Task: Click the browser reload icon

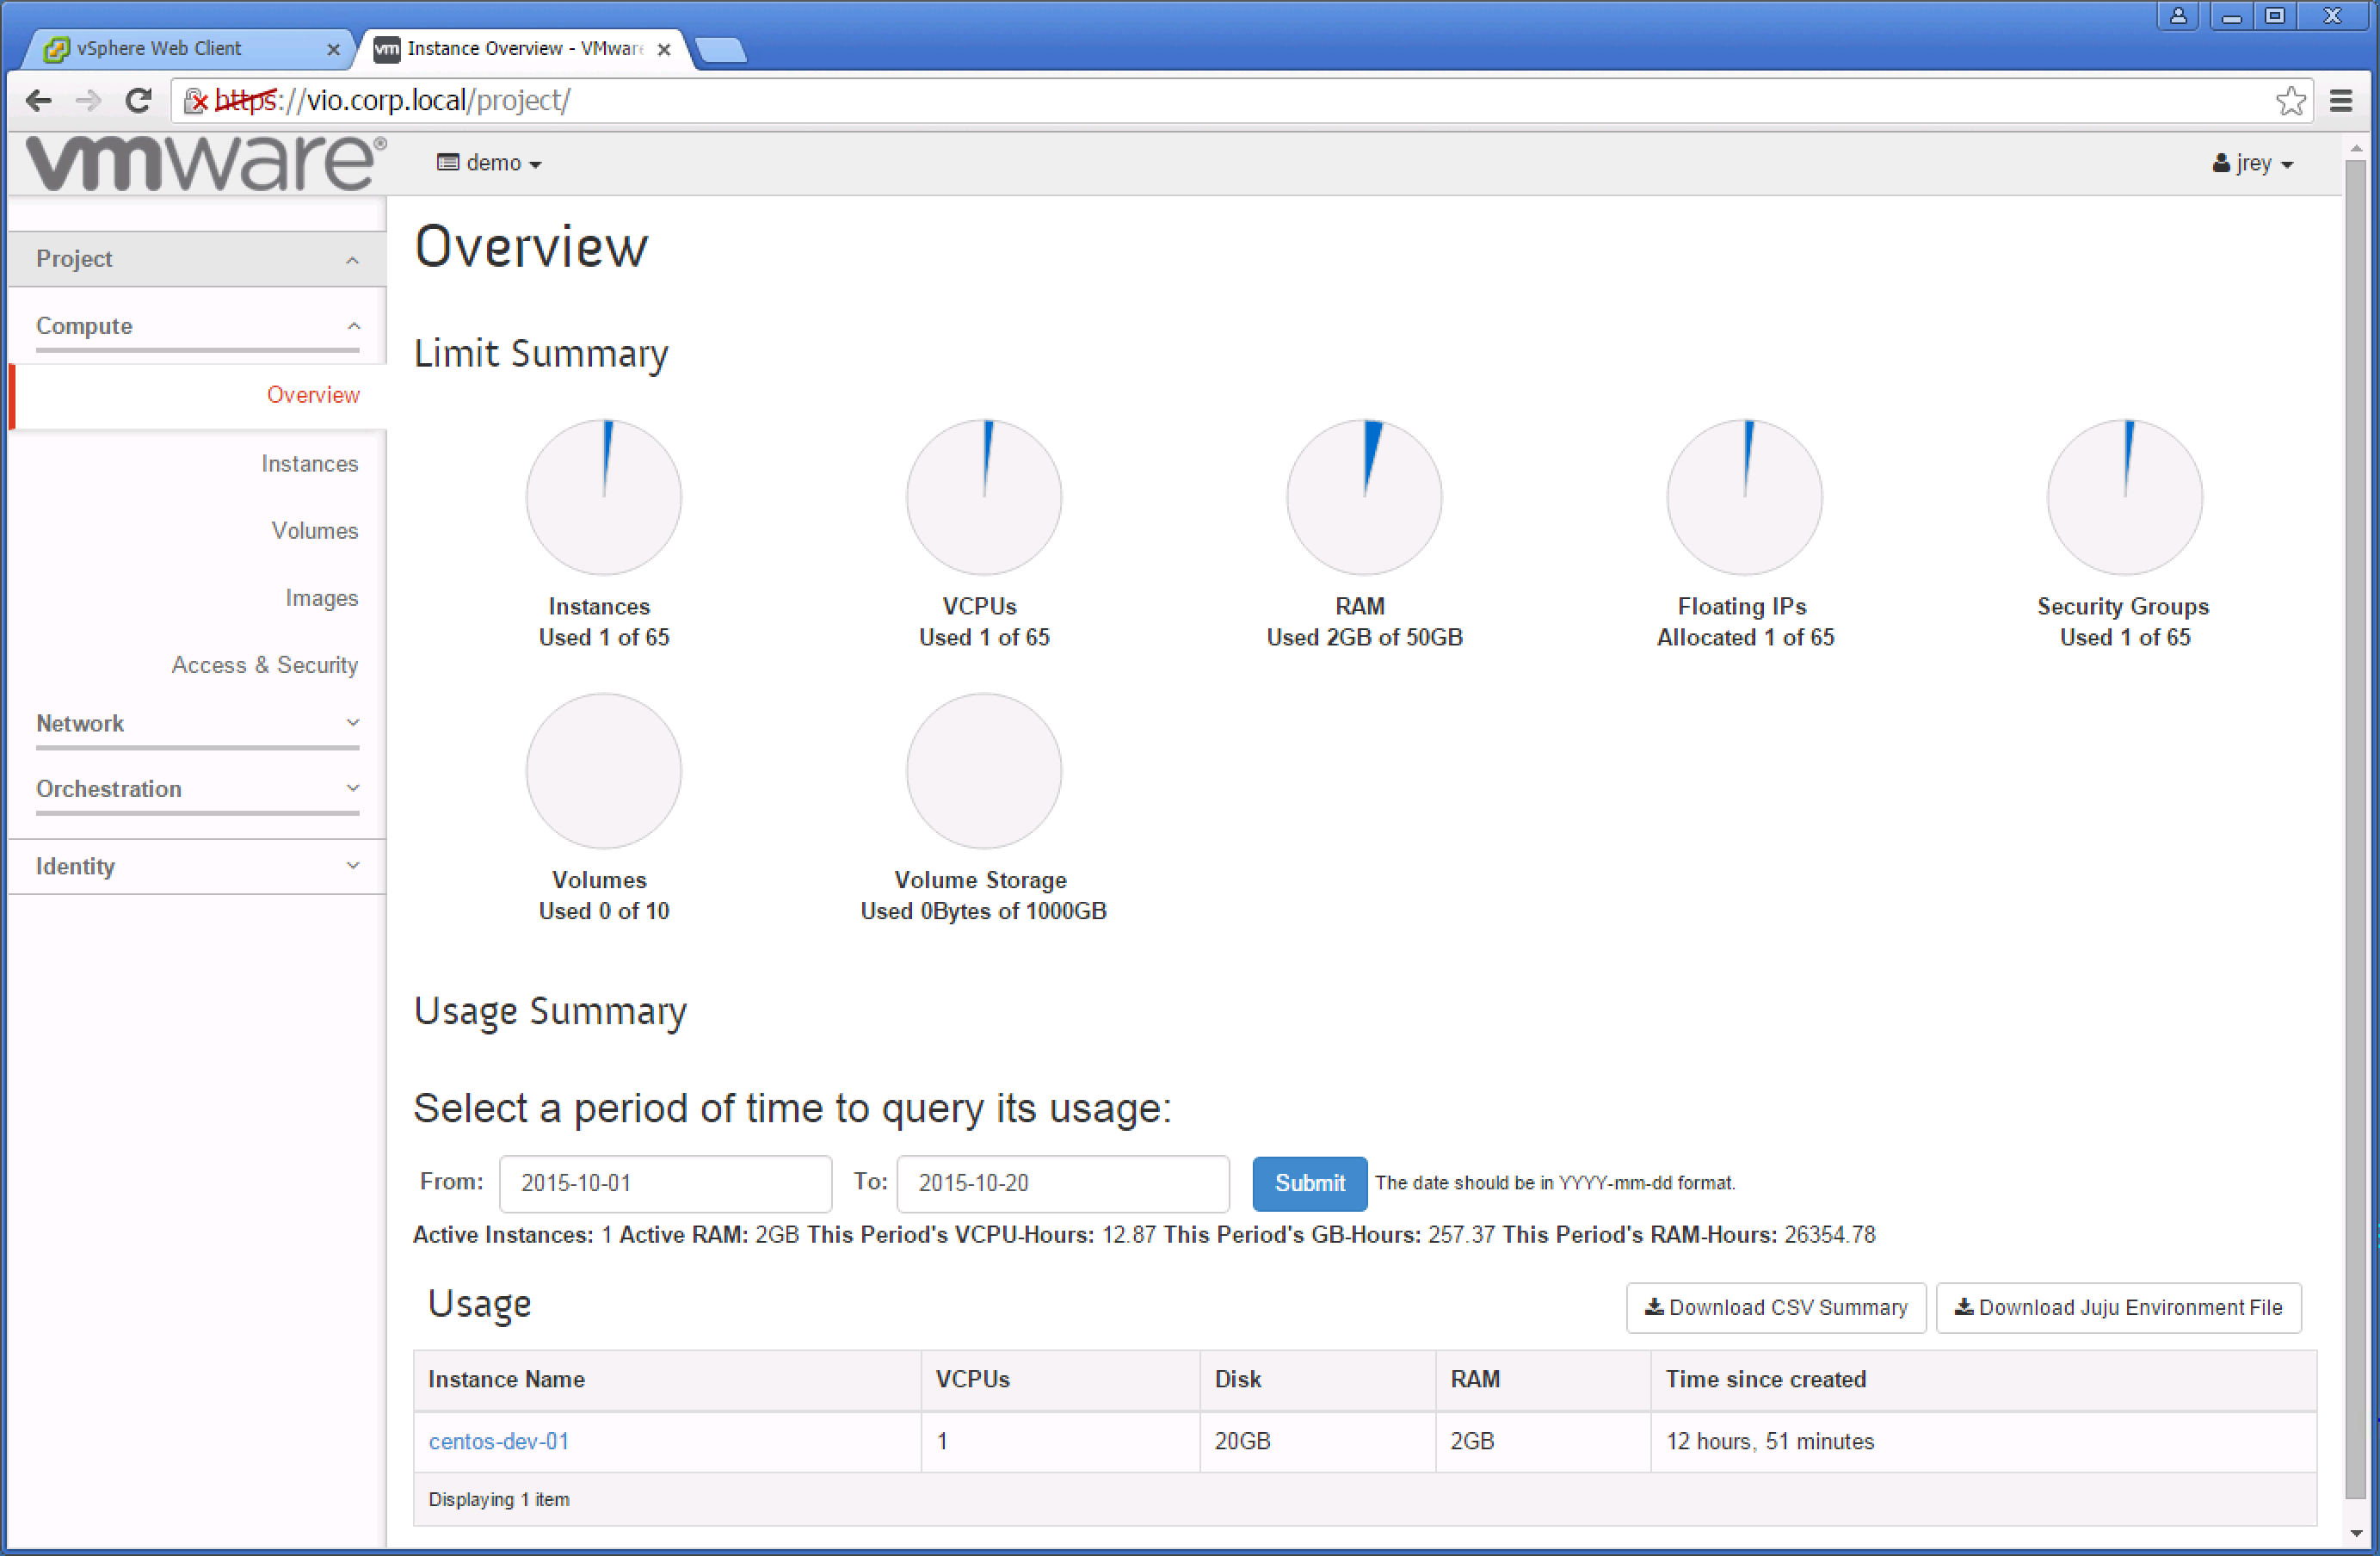Action: pos(139,100)
